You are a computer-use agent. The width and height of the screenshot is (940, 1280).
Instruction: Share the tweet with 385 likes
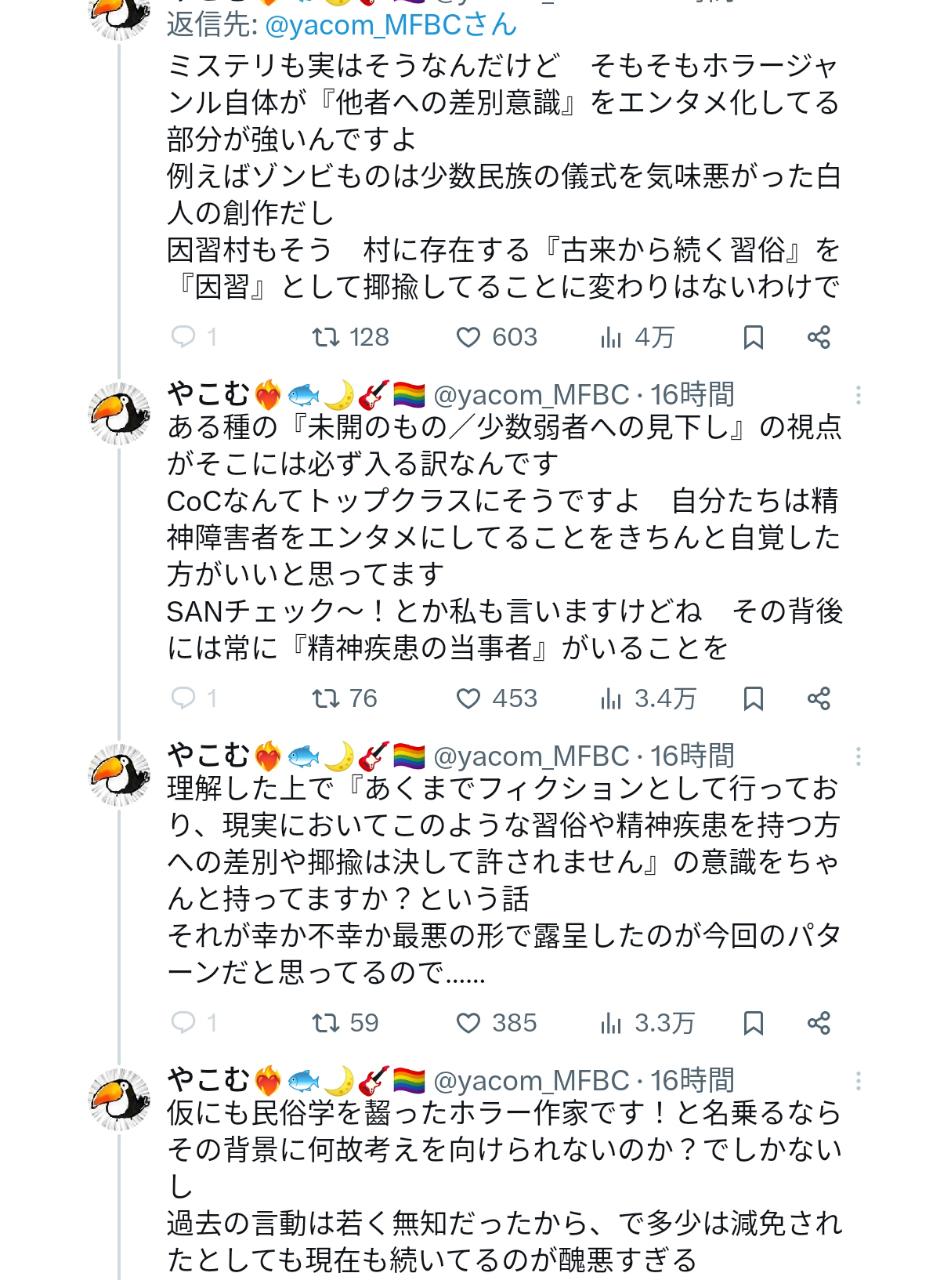click(818, 1022)
